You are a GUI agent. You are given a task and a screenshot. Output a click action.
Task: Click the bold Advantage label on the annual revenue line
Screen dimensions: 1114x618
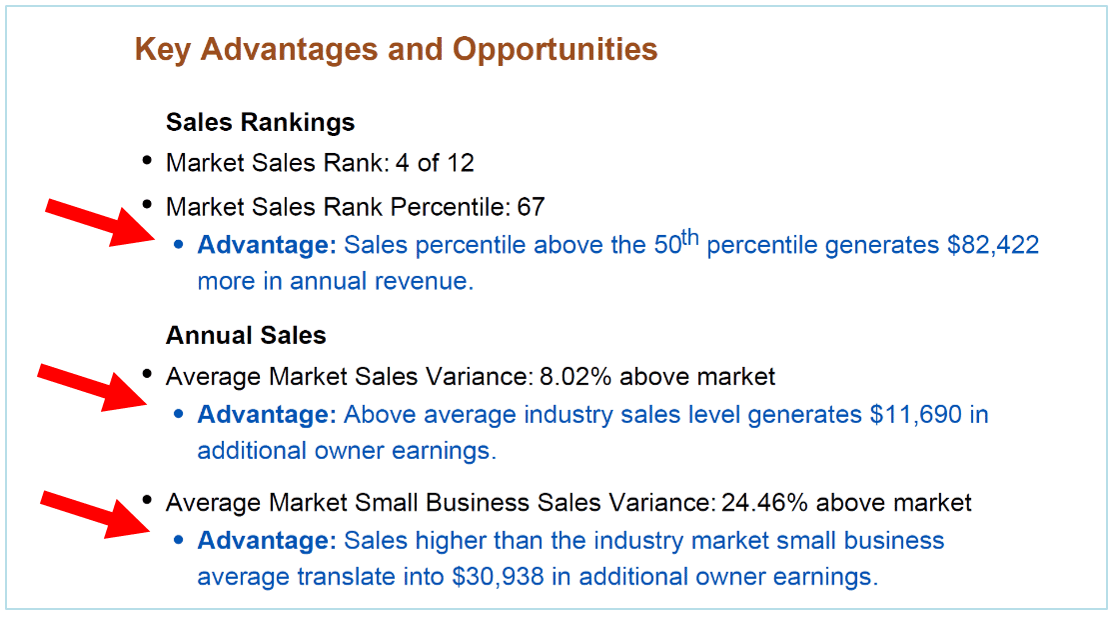267,245
